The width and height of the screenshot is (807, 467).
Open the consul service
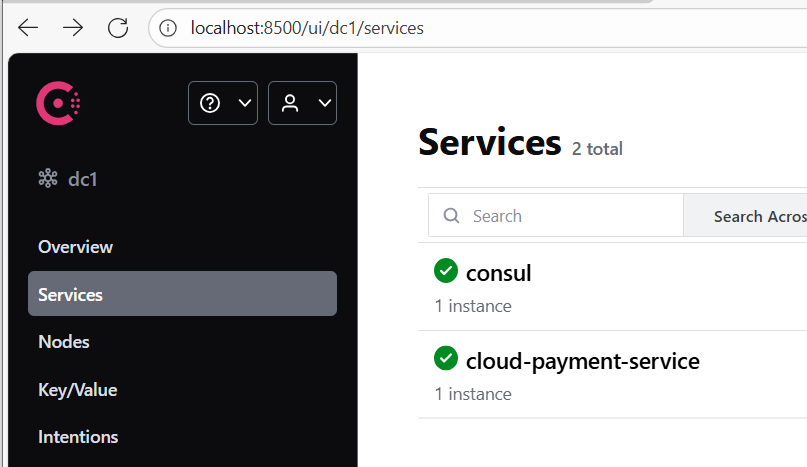tap(498, 273)
